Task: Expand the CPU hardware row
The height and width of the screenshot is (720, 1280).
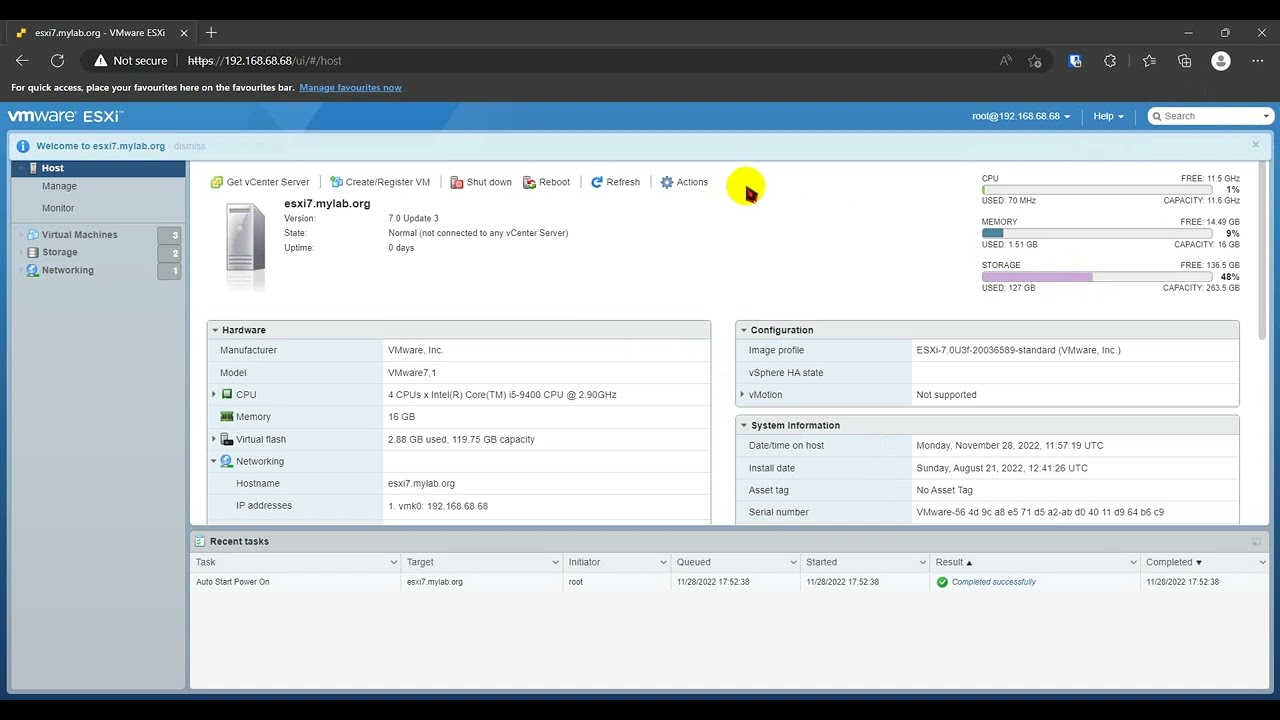Action: tap(214, 394)
